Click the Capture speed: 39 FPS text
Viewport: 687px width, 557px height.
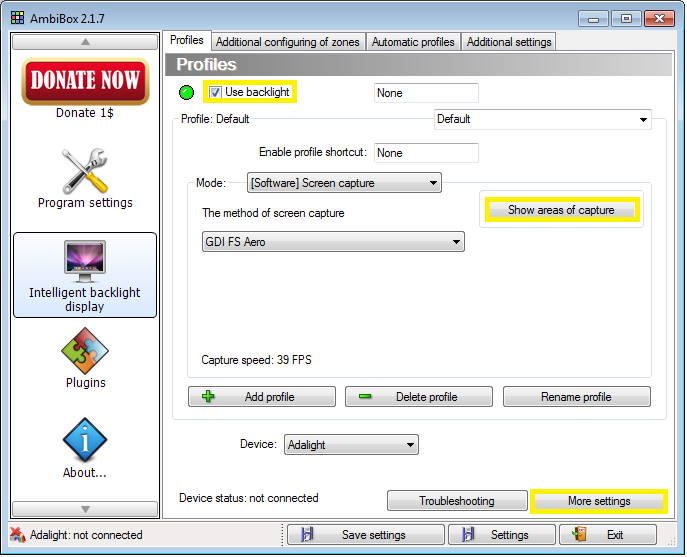[256, 360]
